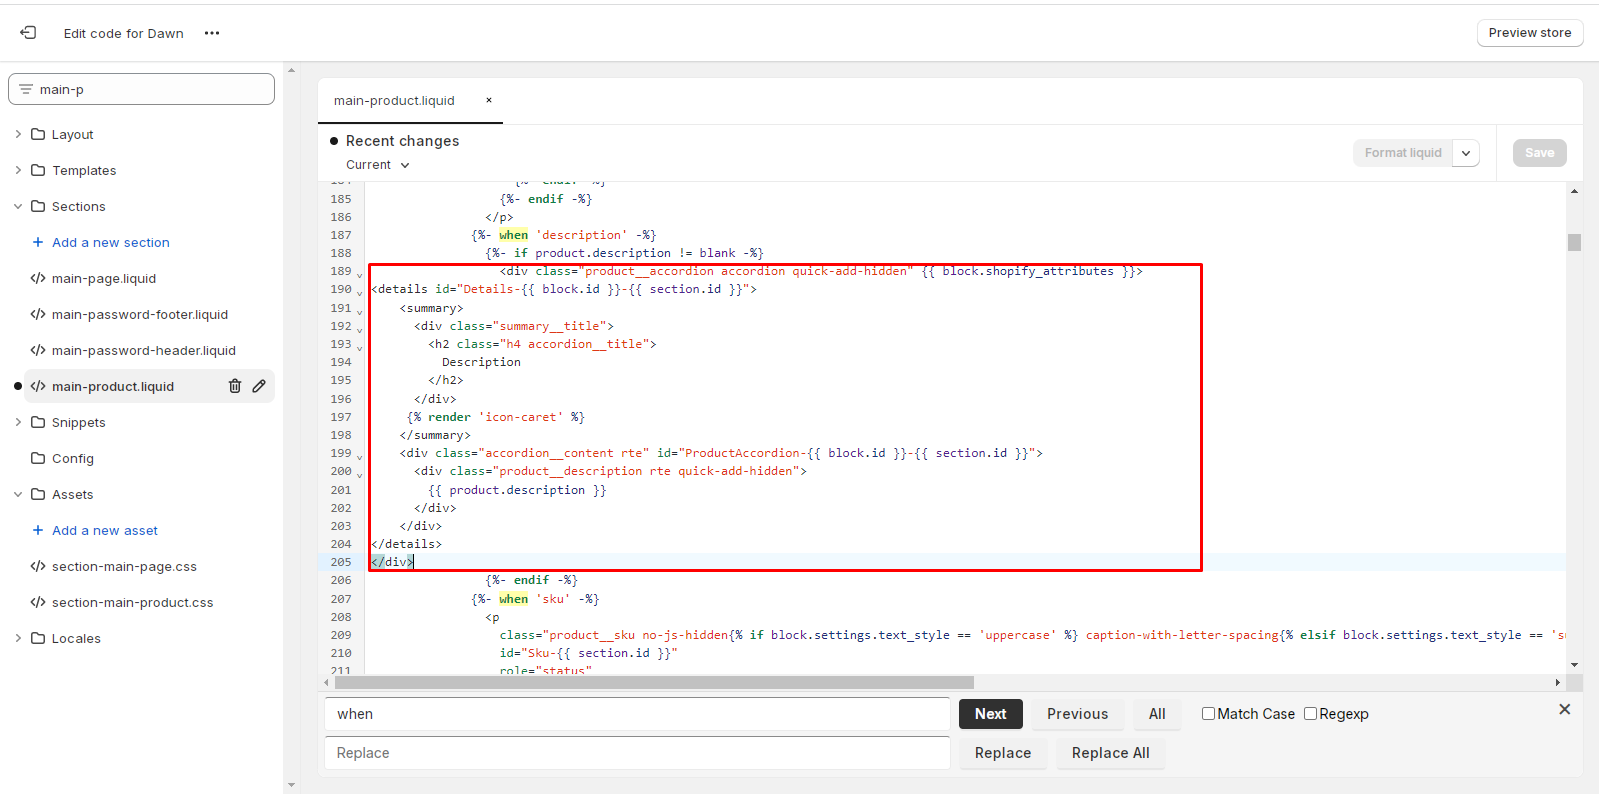
Task: Click the filter icon in file search
Action: point(26,89)
